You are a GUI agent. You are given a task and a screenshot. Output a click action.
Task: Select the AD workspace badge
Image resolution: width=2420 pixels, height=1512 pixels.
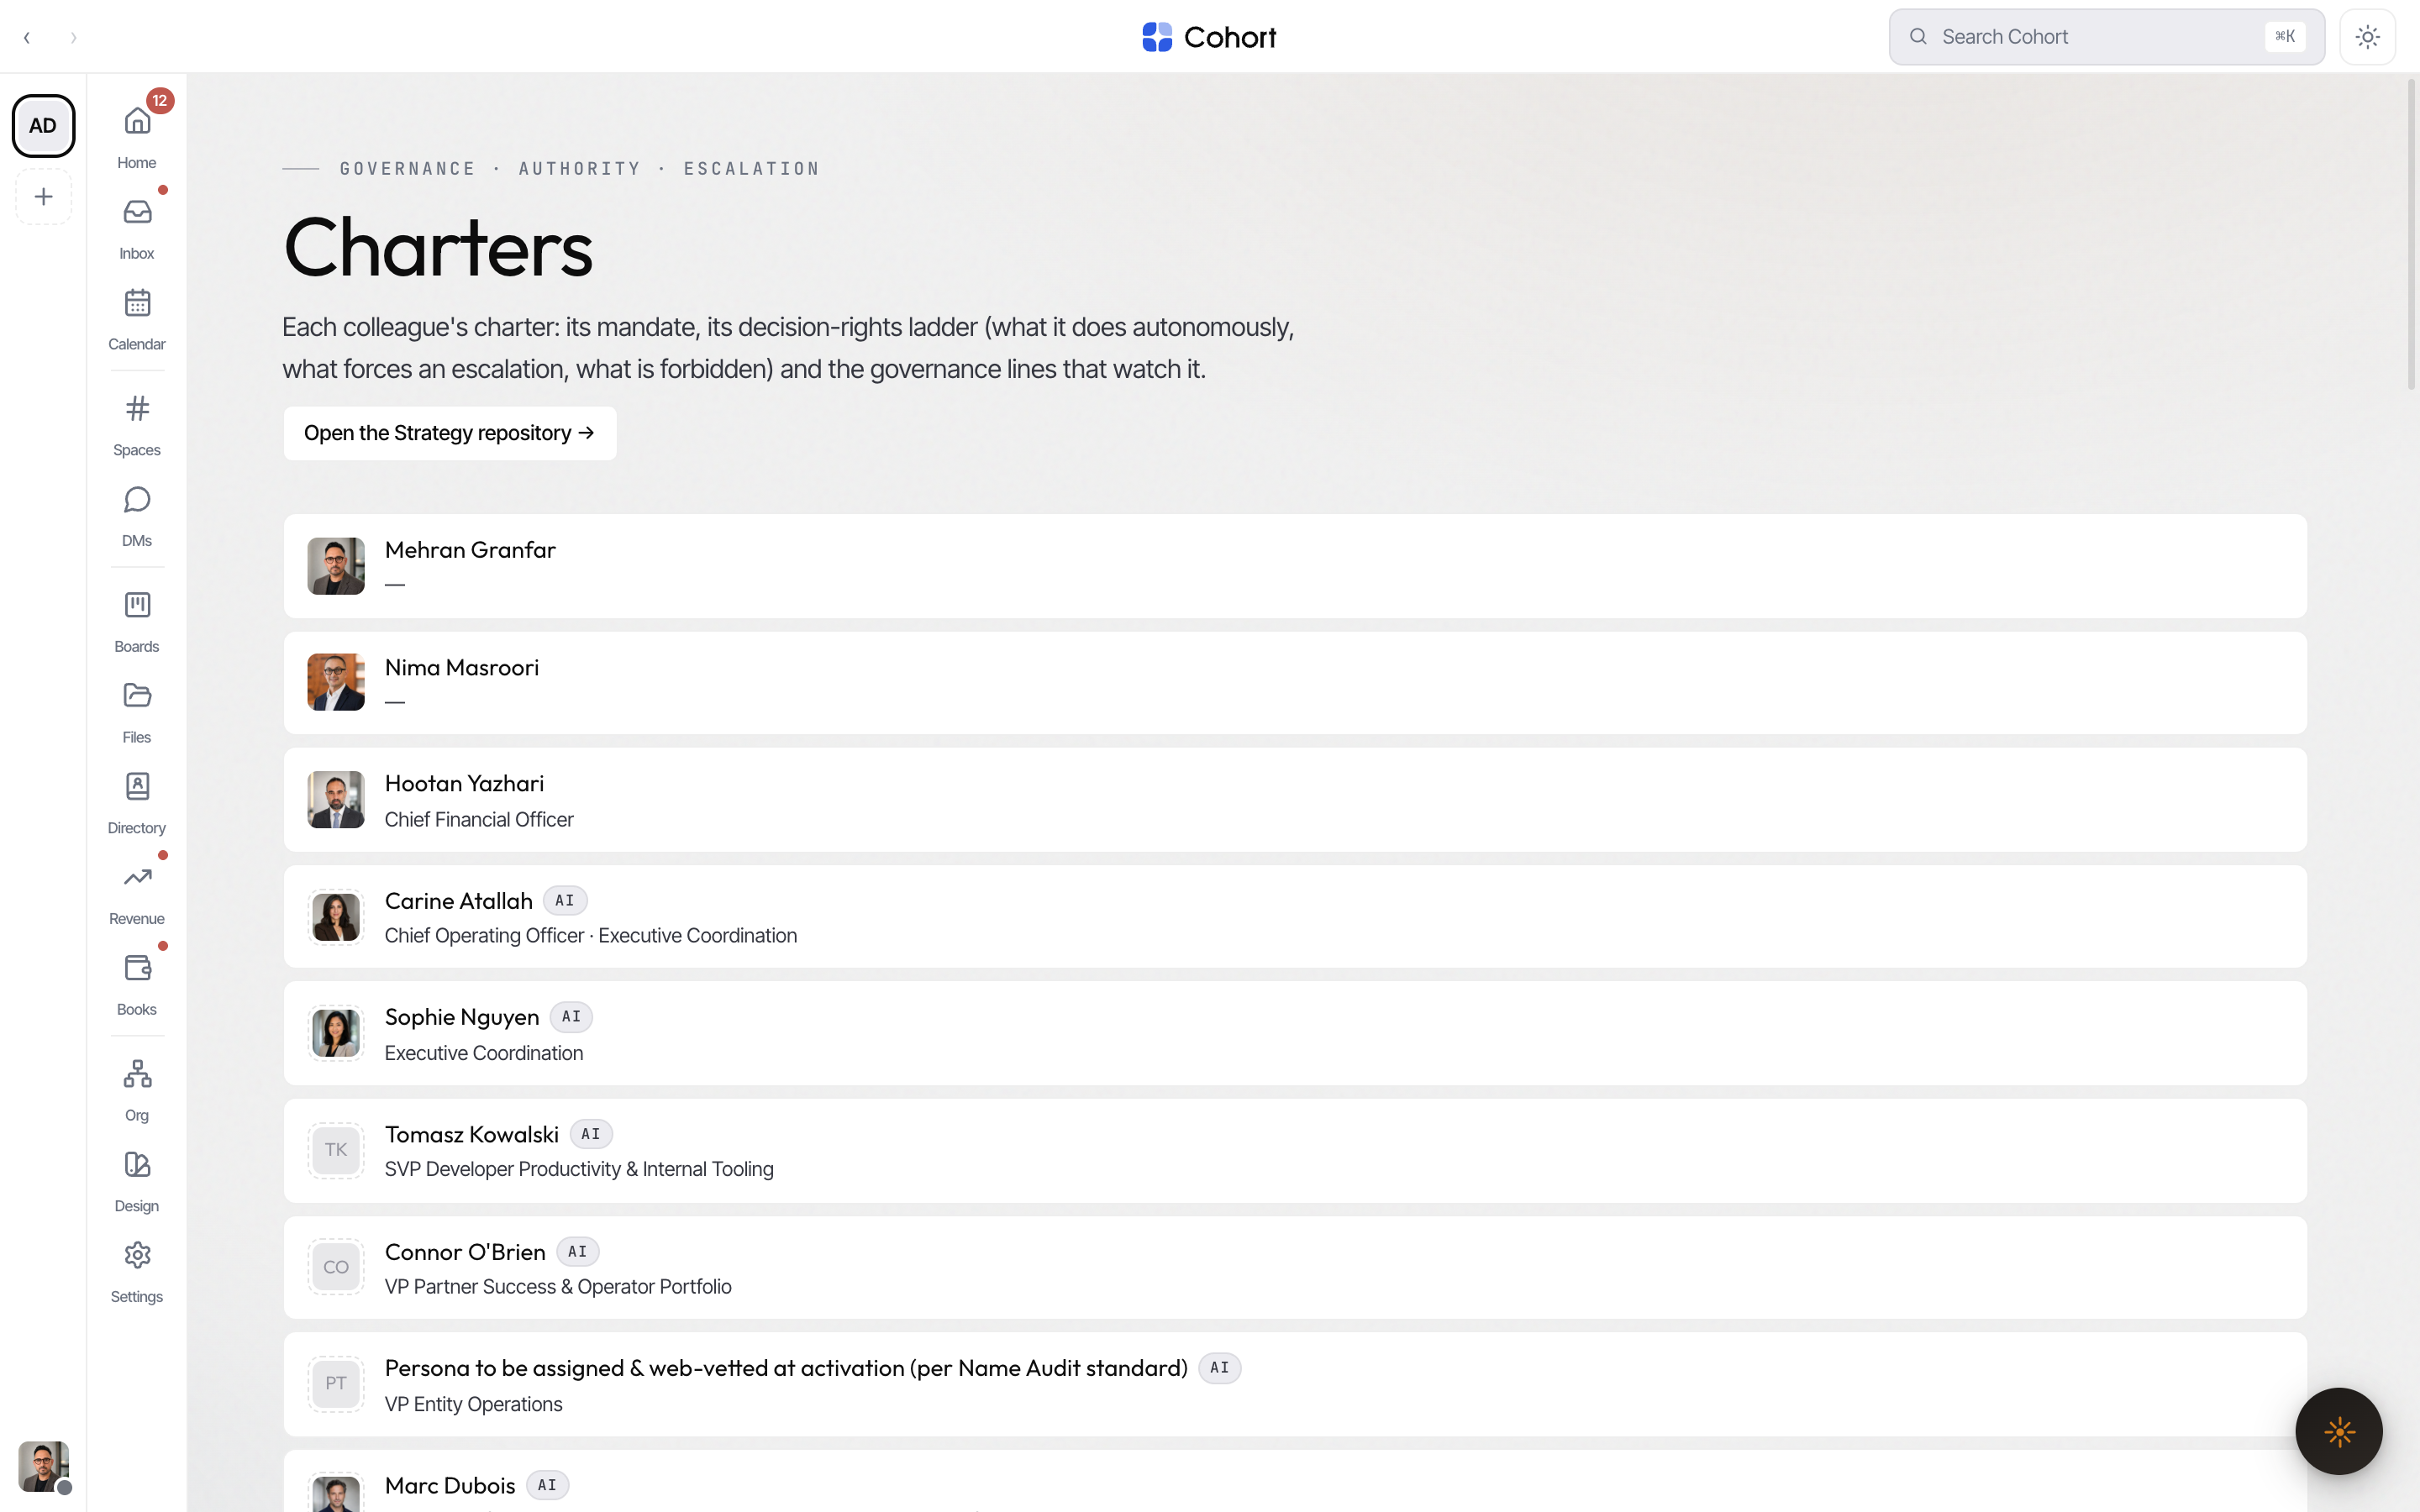click(43, 126)
